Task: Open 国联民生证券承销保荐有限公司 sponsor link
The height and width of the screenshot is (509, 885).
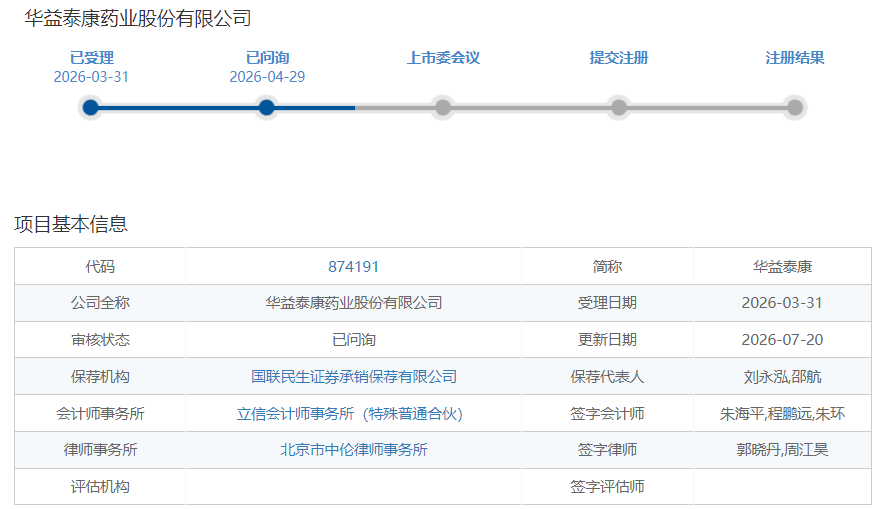Action: pyautogui.click(x=354, y=376)
